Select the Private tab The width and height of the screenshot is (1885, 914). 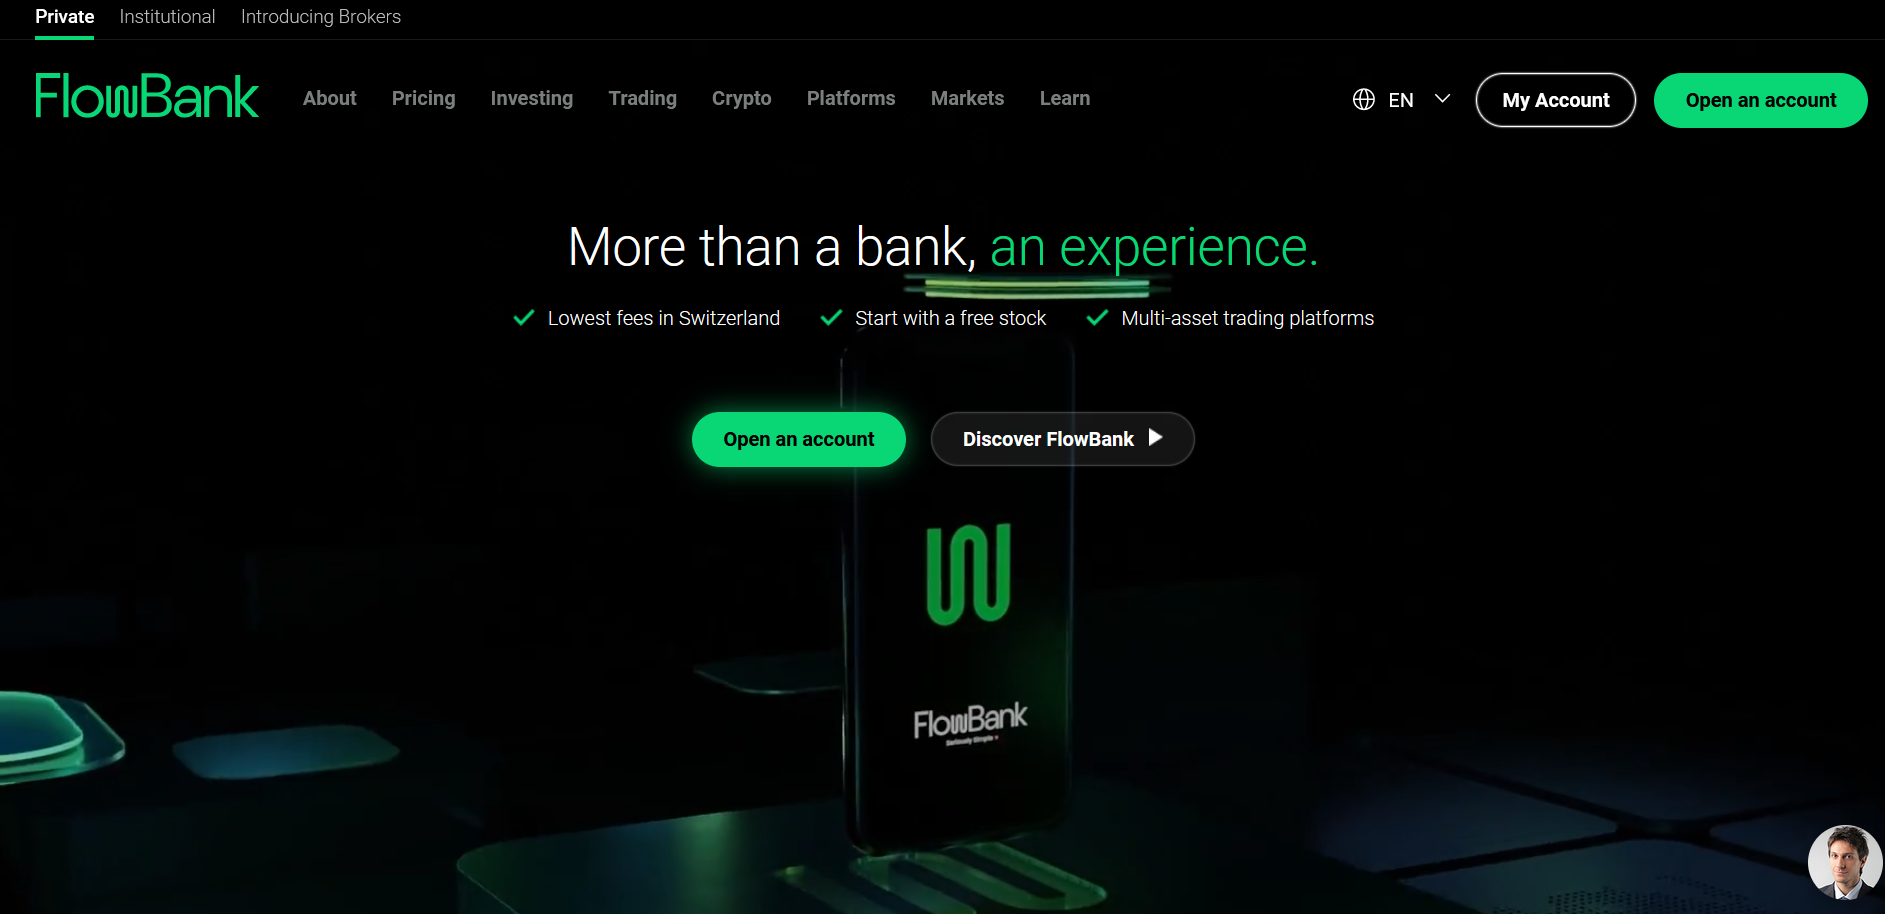coord(65,17)
